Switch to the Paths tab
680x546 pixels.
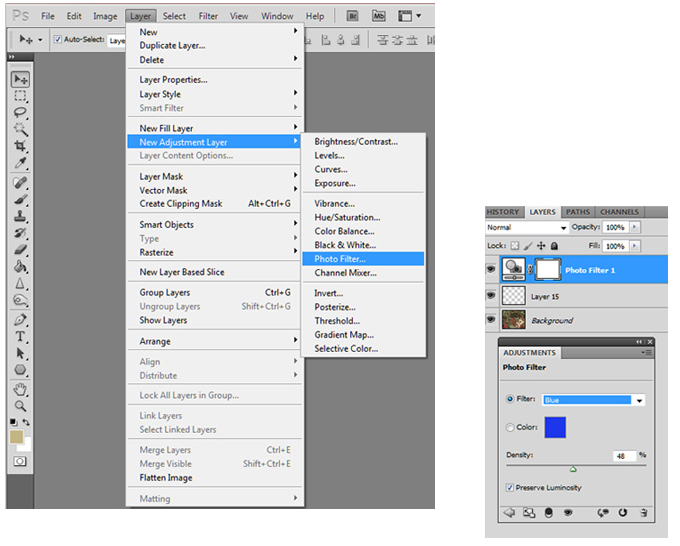[x=578, y=212]
